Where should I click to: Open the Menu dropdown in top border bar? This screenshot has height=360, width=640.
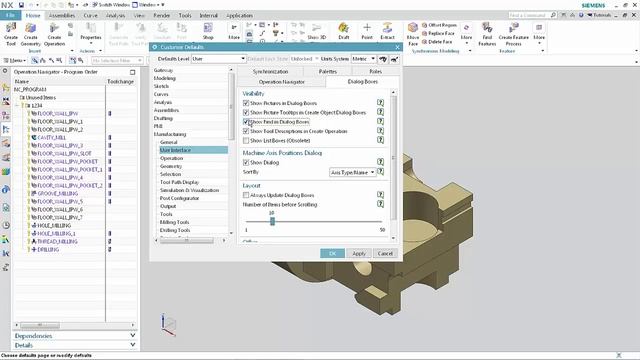(x=15, y=60)
